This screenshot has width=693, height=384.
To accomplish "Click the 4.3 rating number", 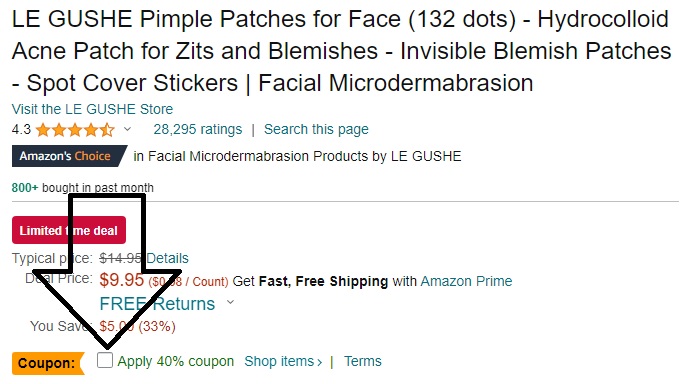I will tap(21, 129).
